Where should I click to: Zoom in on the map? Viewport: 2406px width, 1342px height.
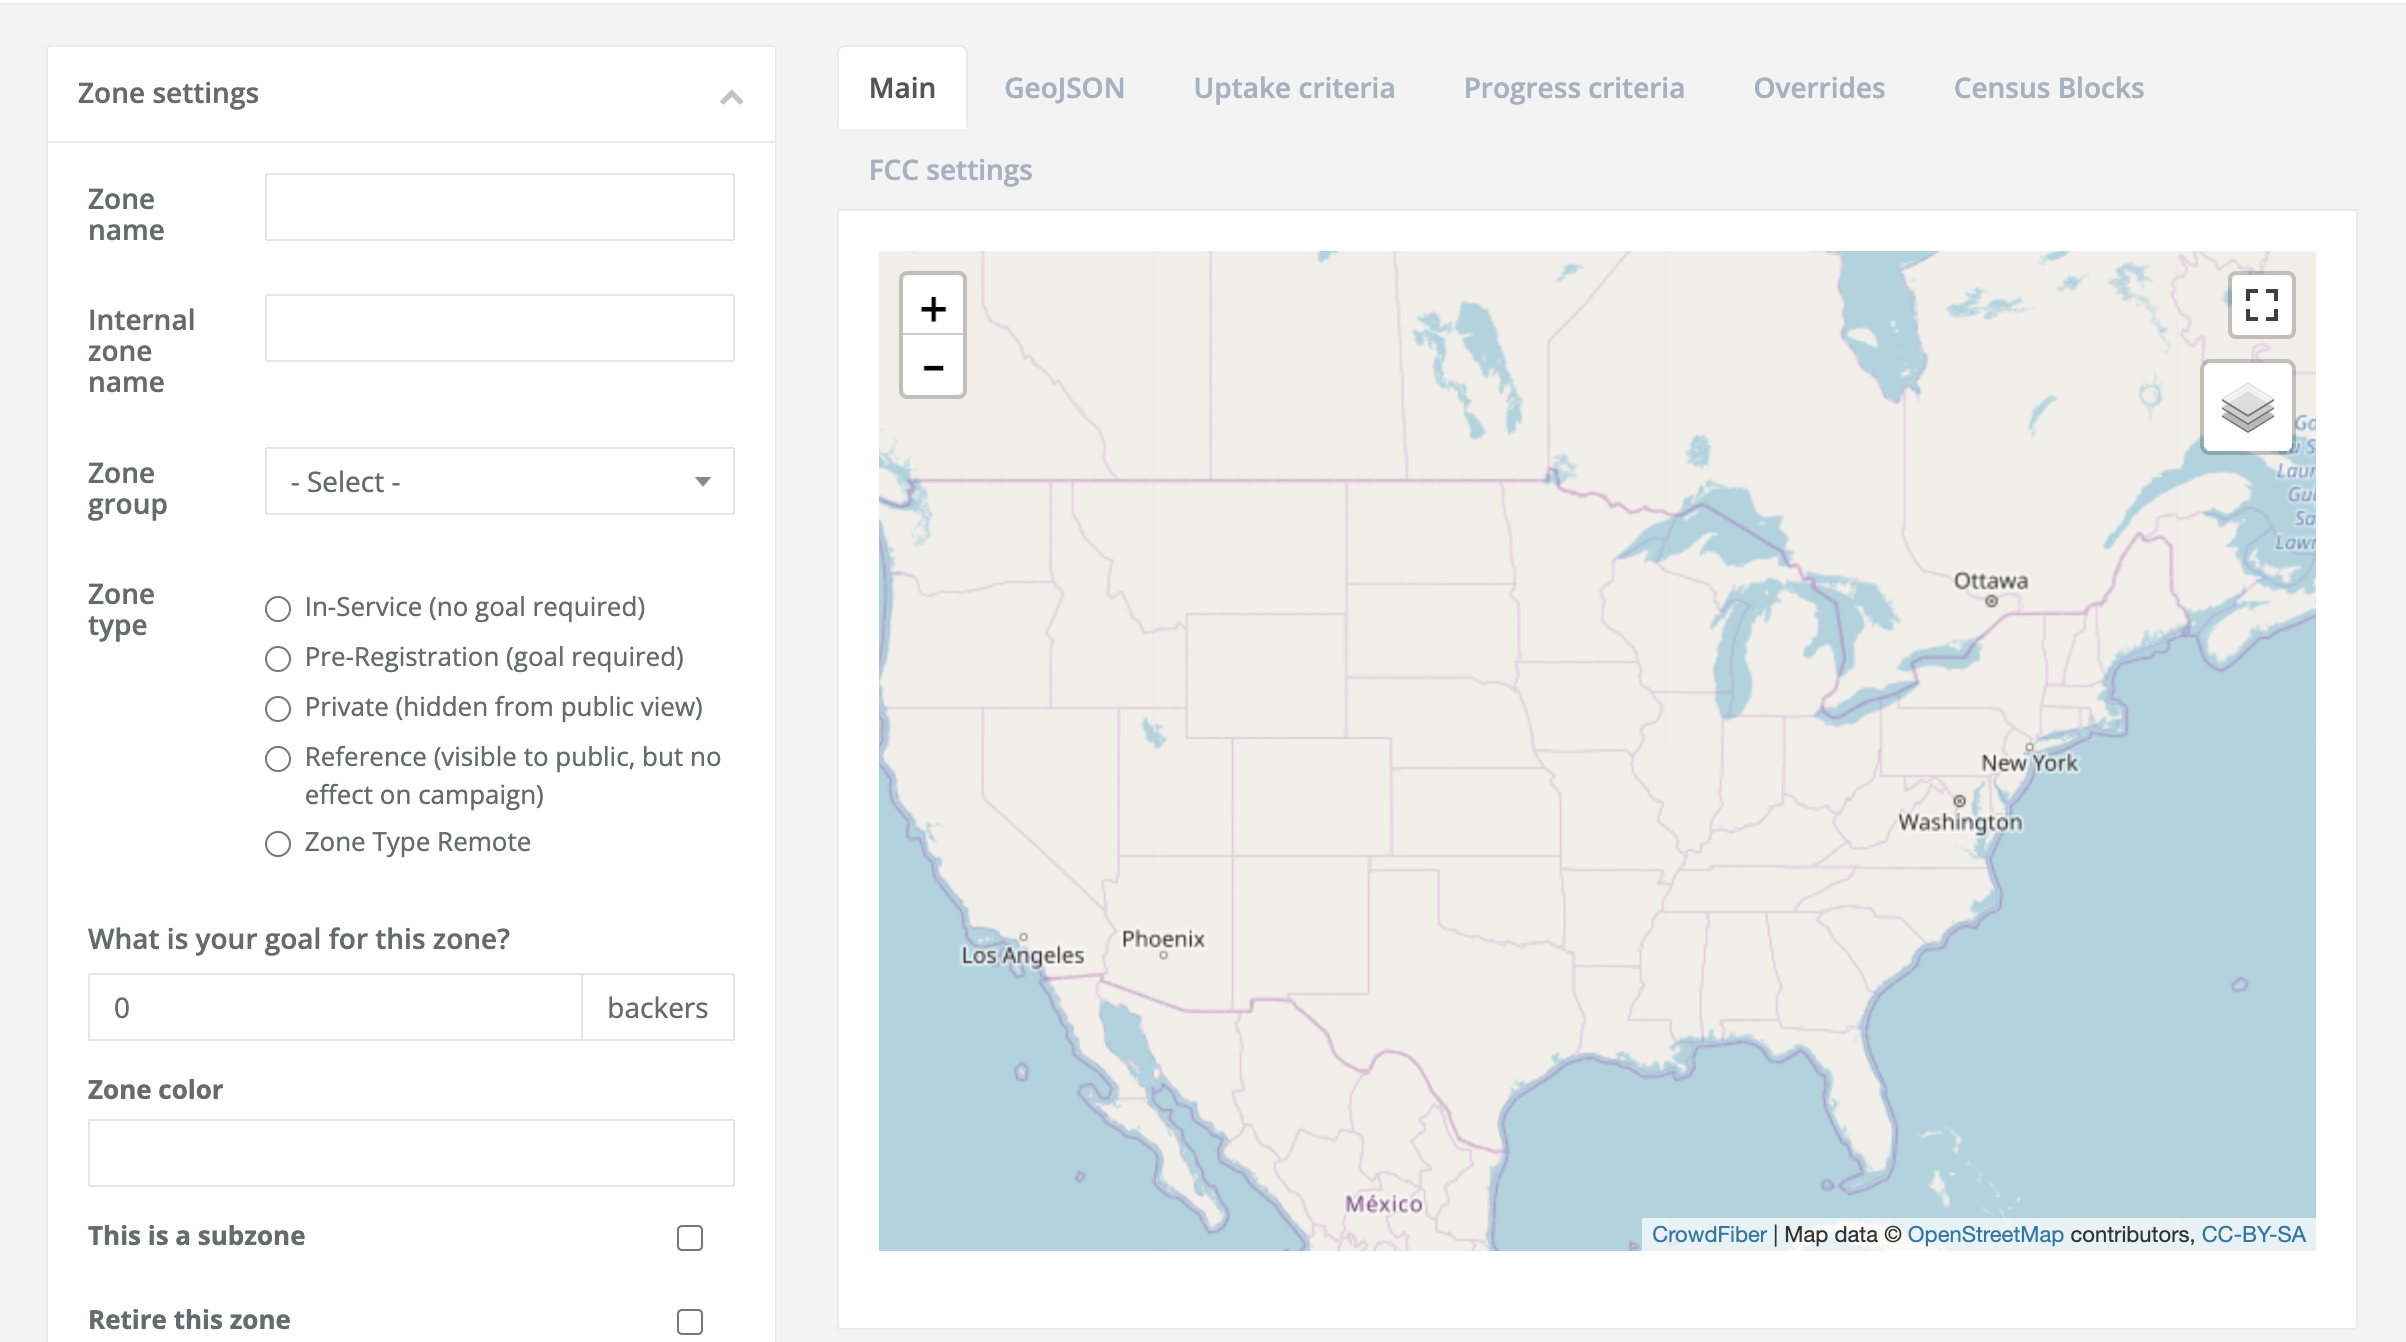[932, 307]
